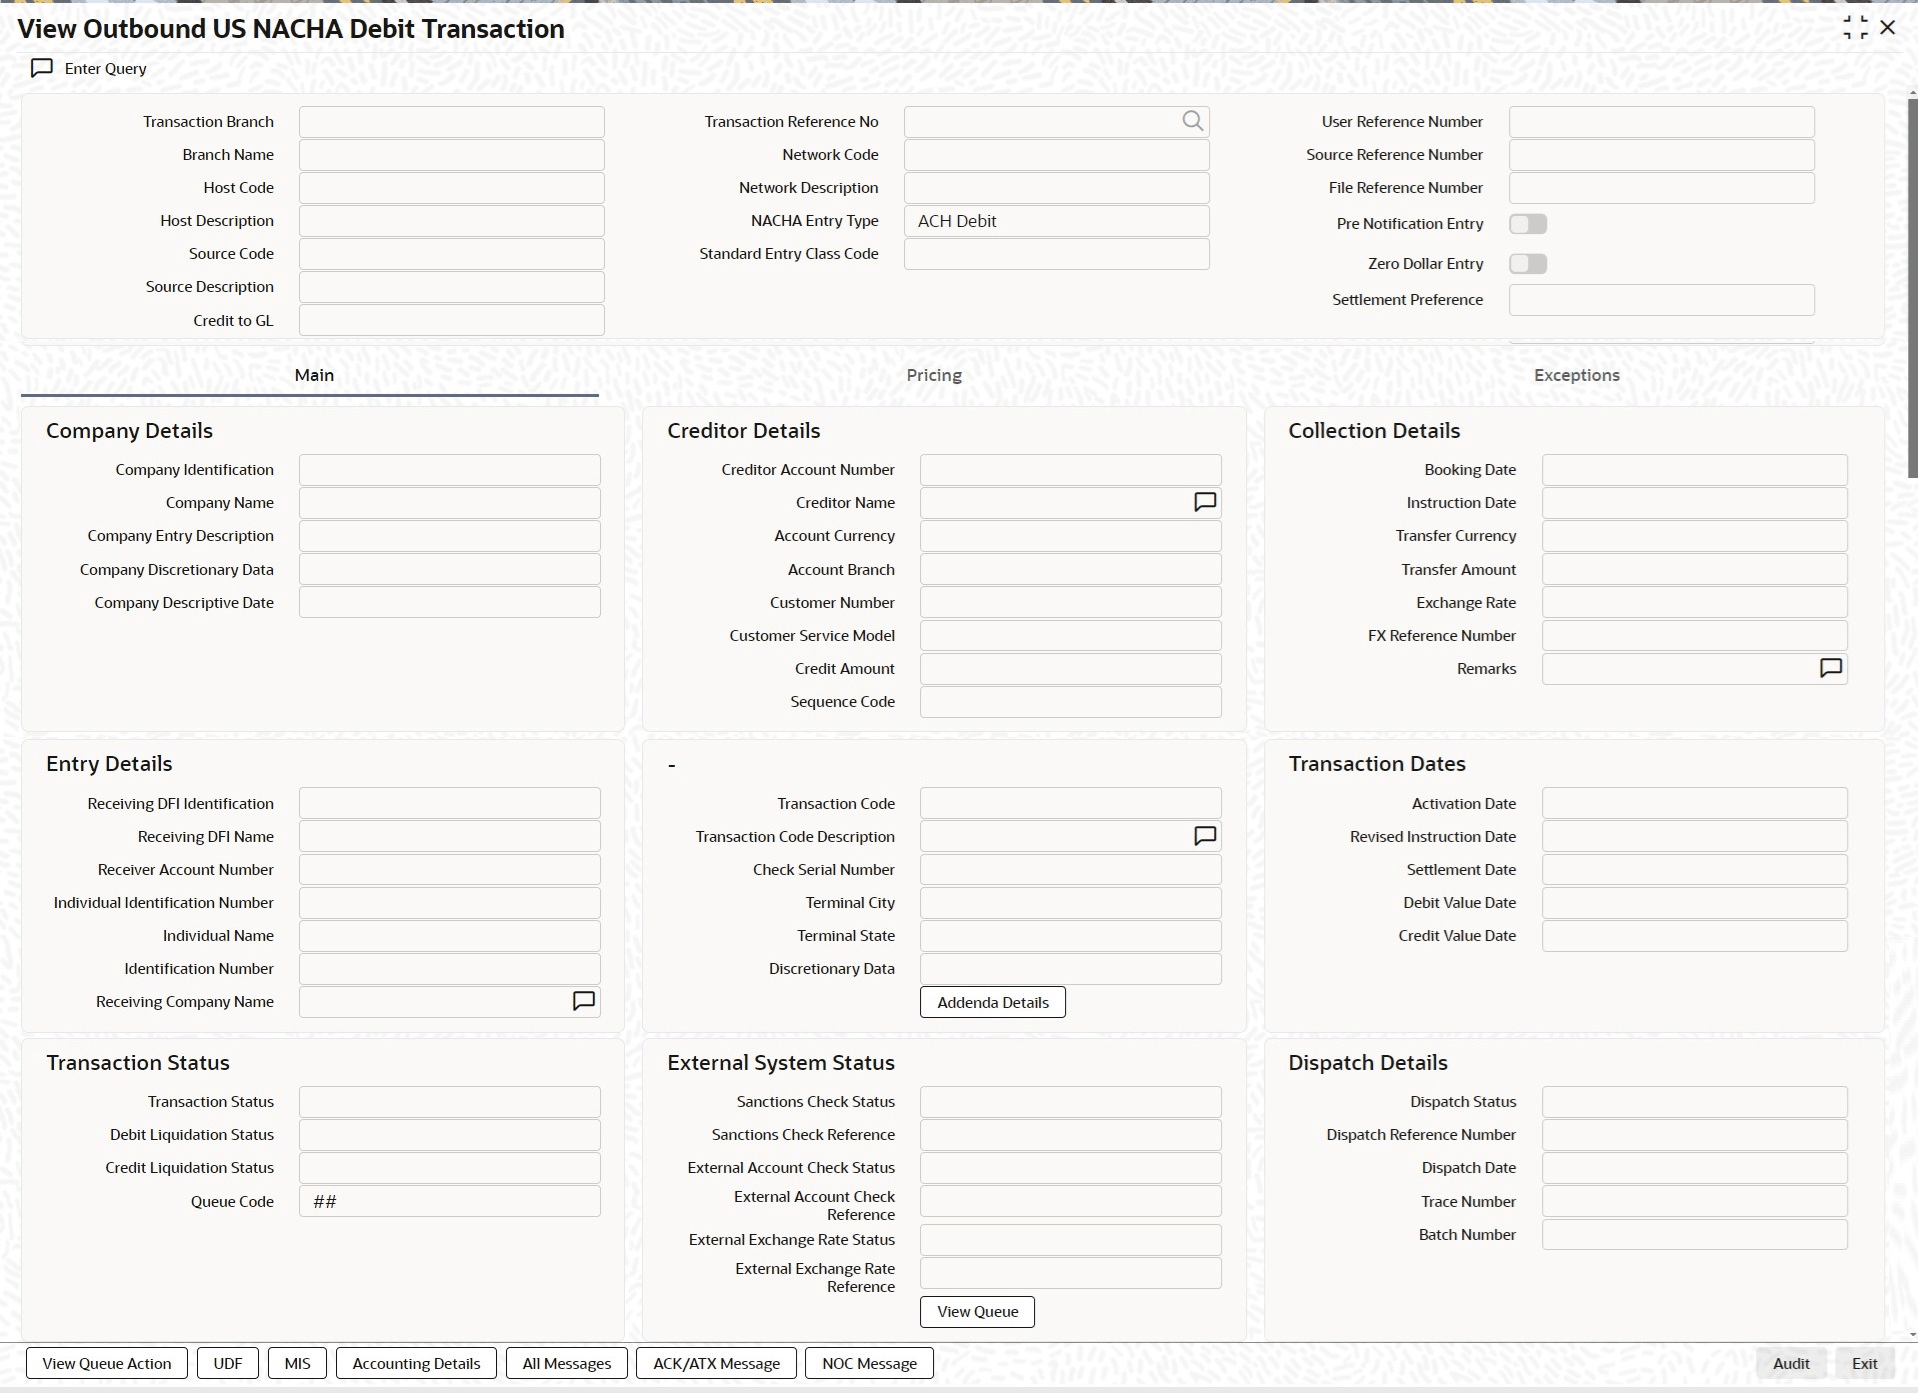Focus the Transaction Branch field

point(452,122)
